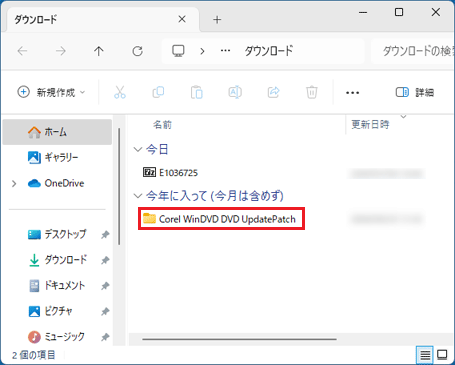The height and width of the screenshot is (365, 455).
Task: Sort by the 名前 column header
Action: coord(162,125)
